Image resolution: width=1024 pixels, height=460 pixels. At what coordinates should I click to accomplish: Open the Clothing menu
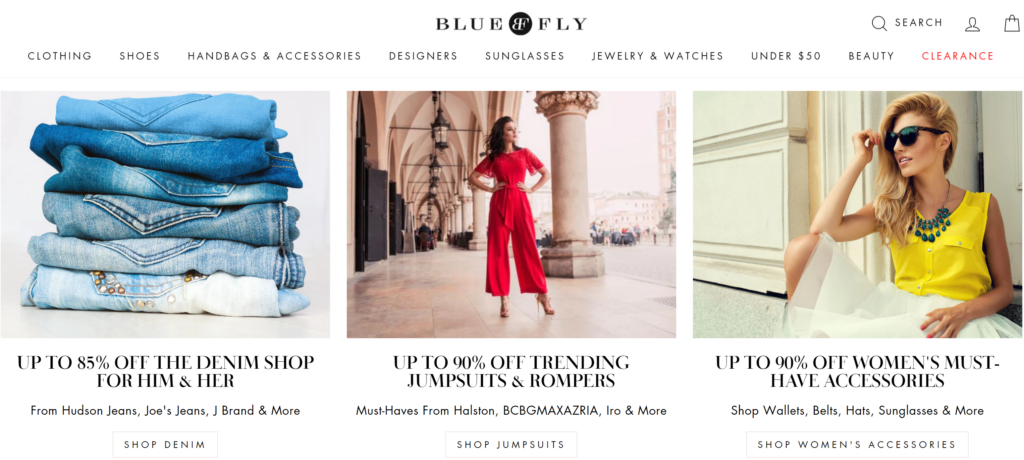60,56
